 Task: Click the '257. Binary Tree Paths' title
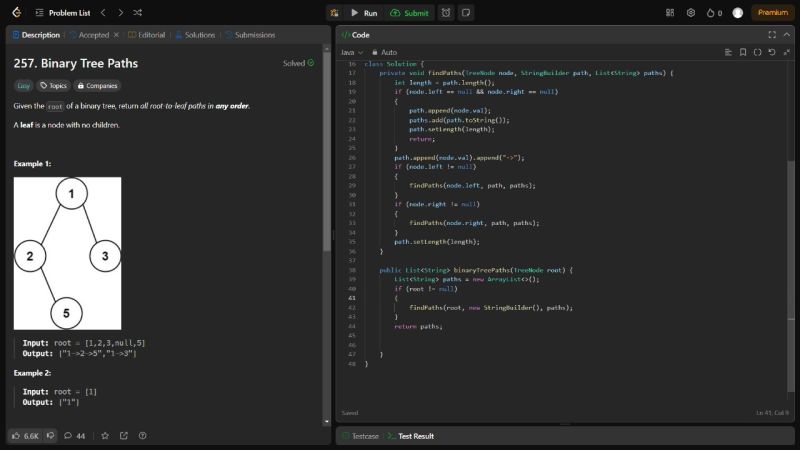76,63
